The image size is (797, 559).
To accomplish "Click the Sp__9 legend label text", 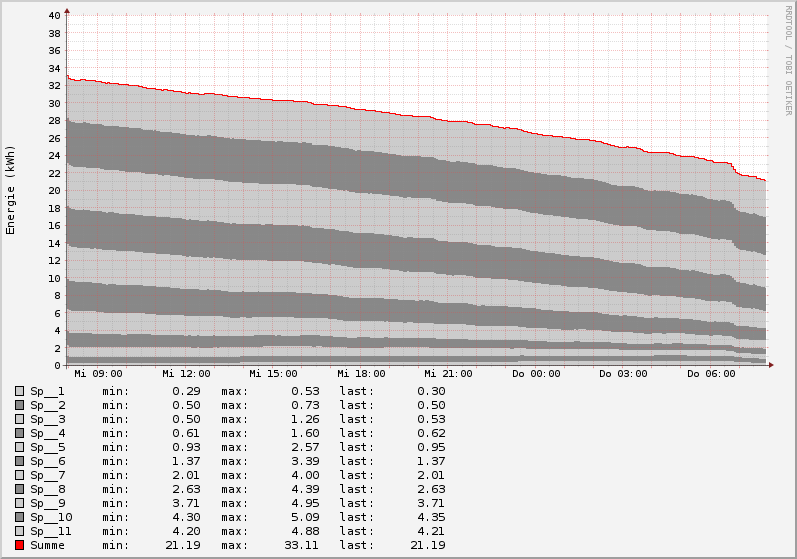I will [48, 503].
